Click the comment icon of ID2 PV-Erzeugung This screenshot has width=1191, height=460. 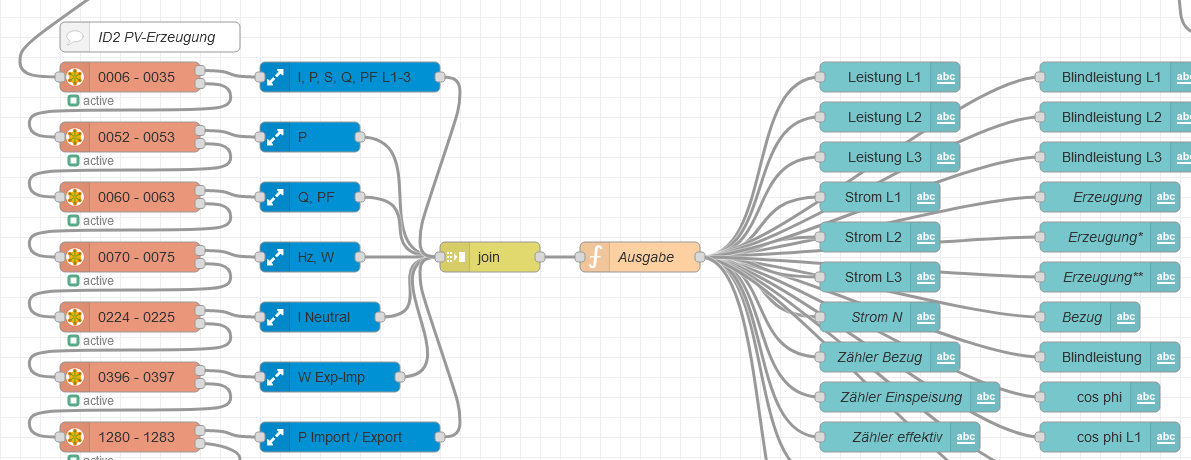click(74, 36)
